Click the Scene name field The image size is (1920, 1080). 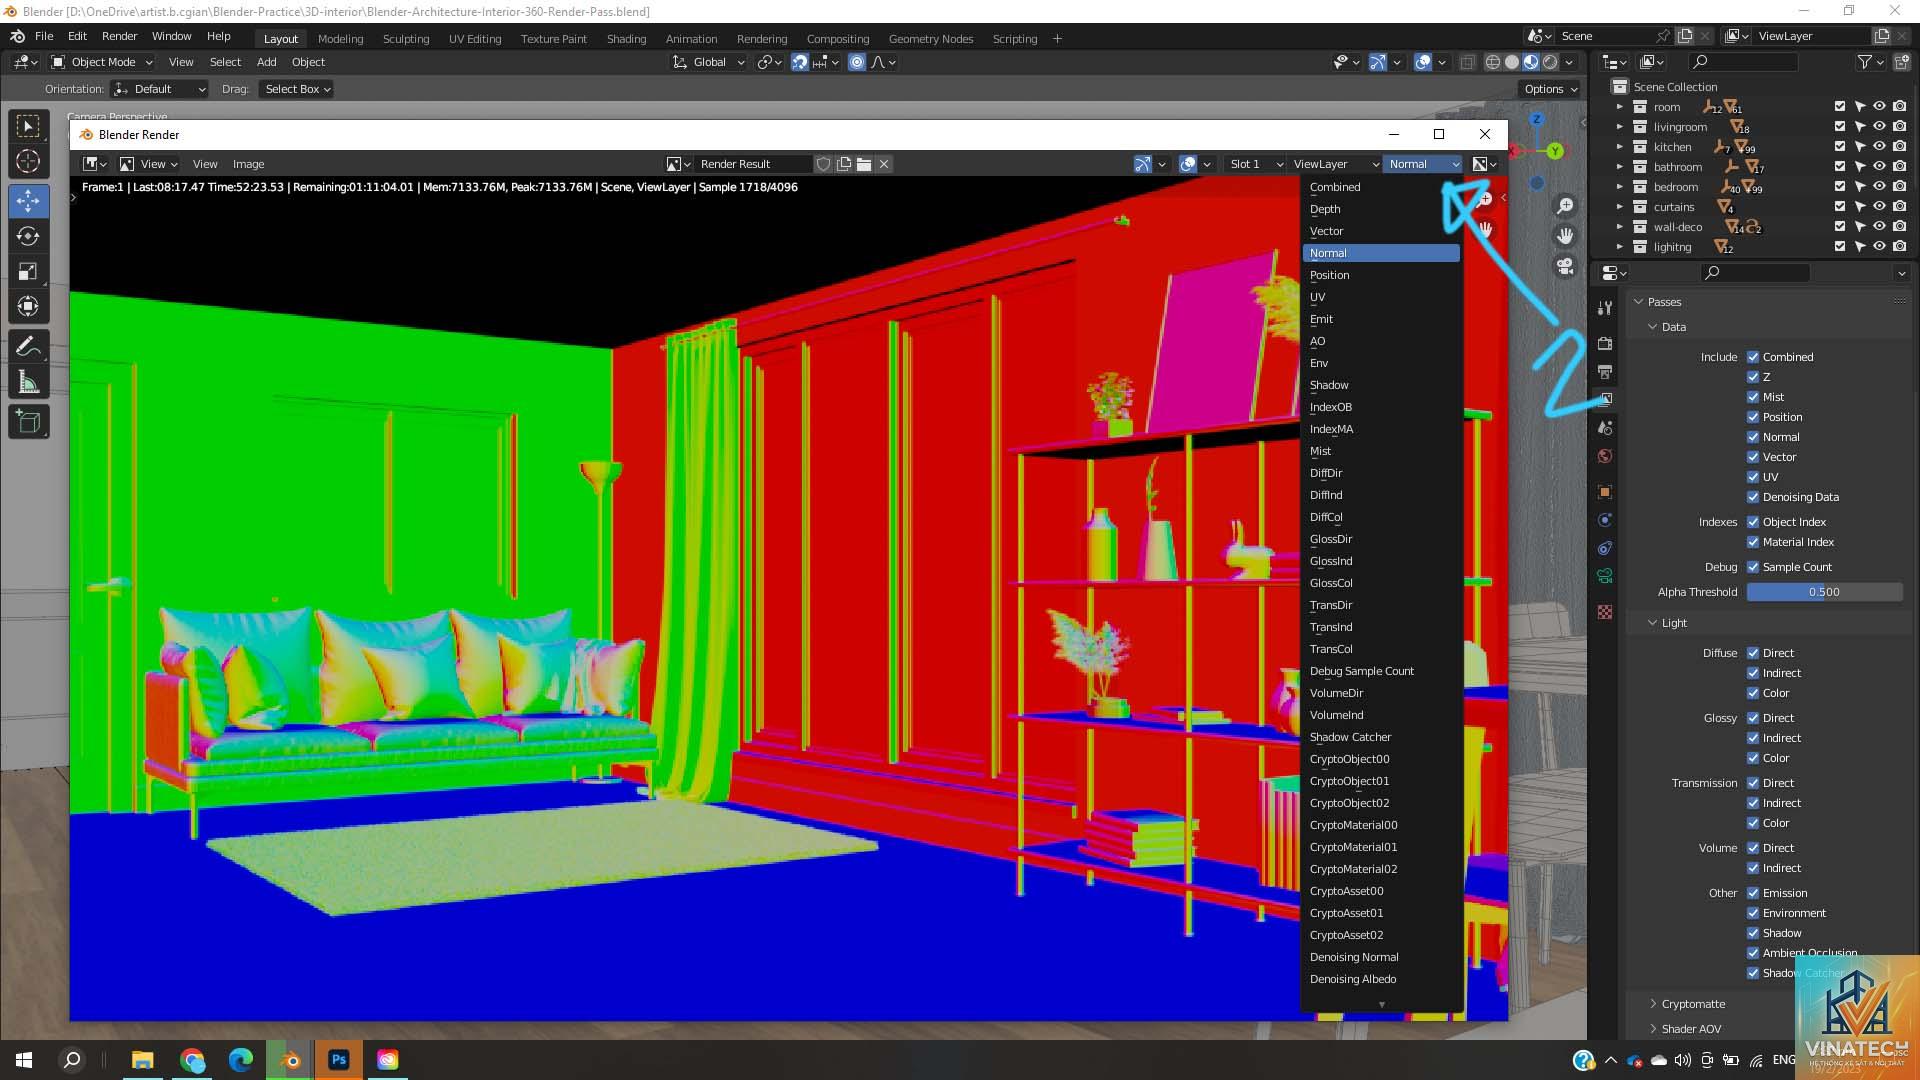(1603, 36)
